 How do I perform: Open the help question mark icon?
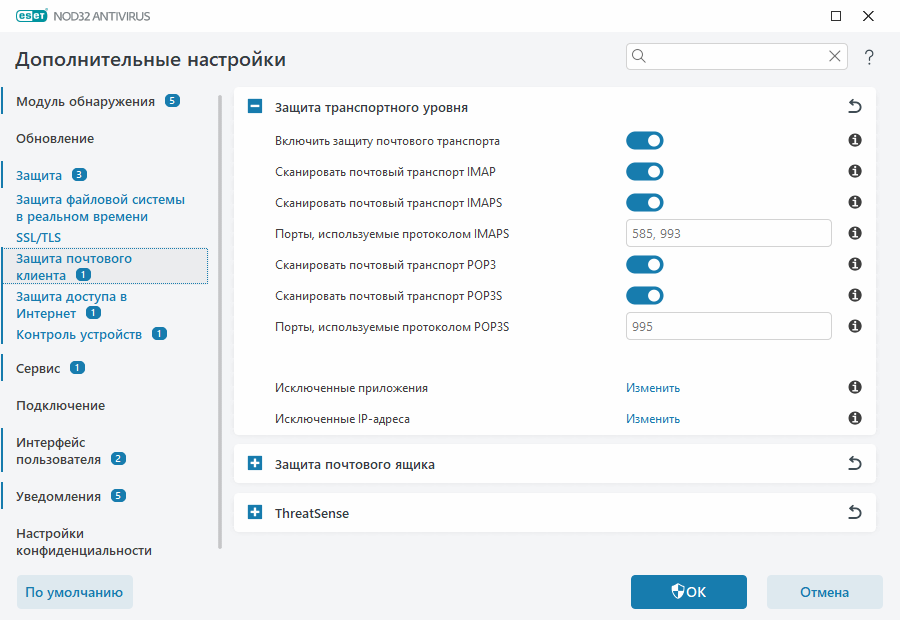tap(868, 56)
